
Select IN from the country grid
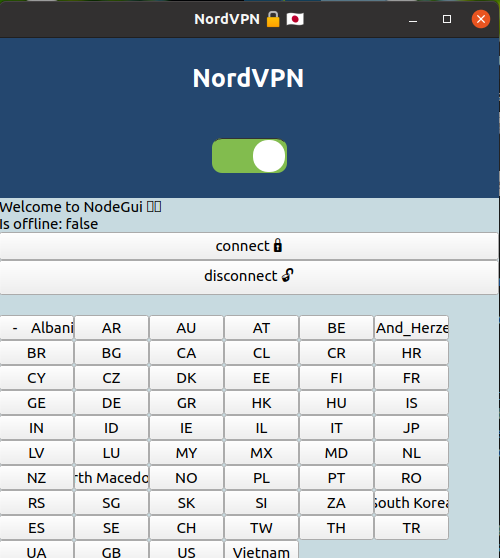(x=37, y=428)
